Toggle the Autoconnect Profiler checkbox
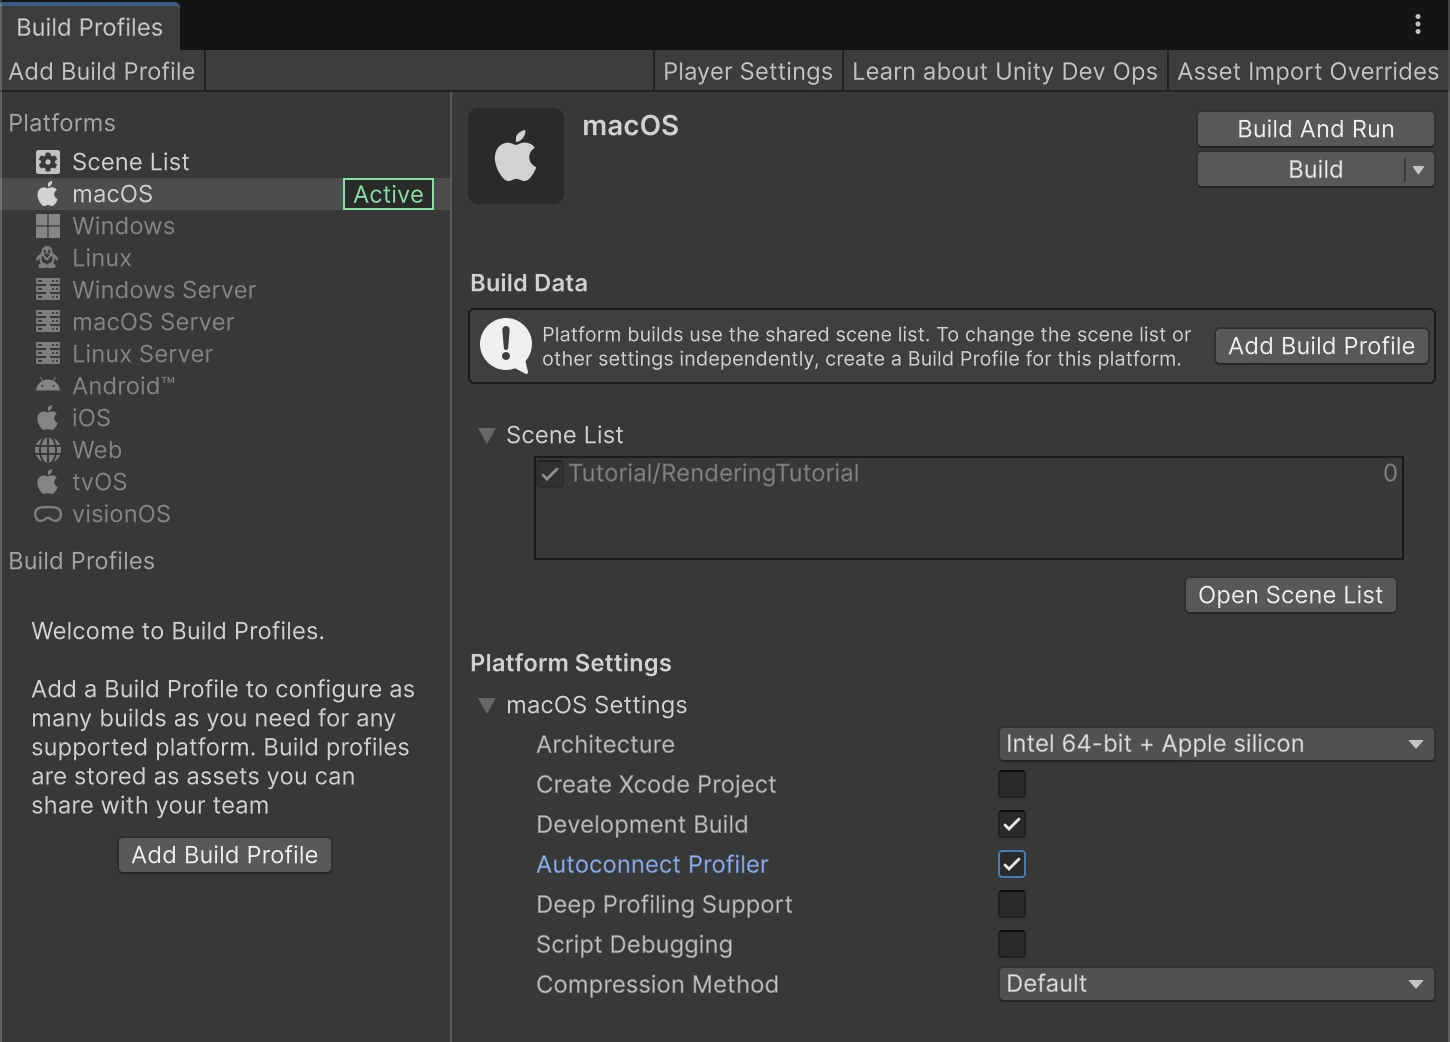The image size is (1450, 1042). coord(1012,864)
